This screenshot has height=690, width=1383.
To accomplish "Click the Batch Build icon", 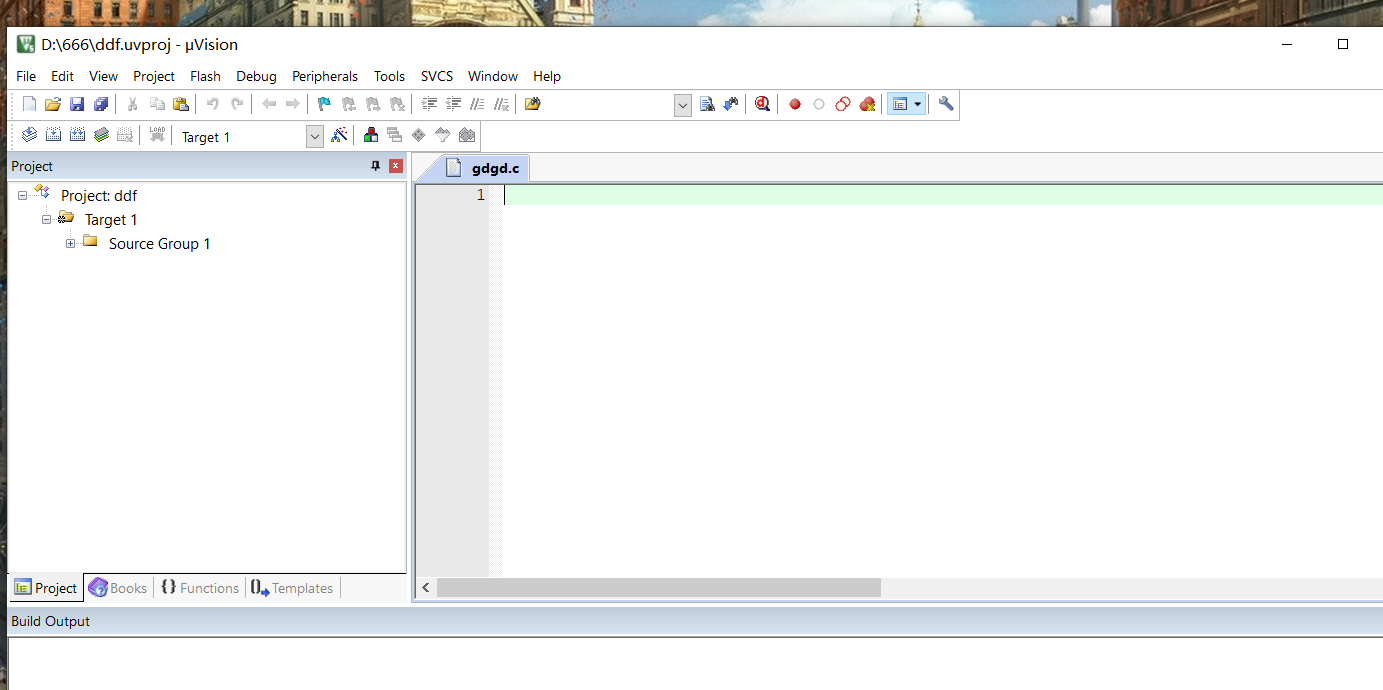I will click(101, 136).
